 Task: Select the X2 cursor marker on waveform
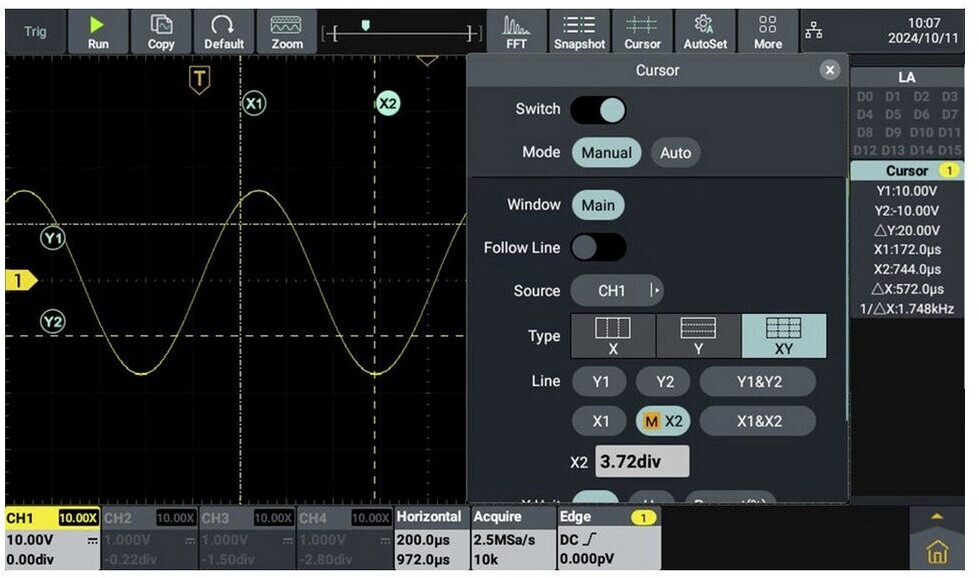[x=388, y=104]
